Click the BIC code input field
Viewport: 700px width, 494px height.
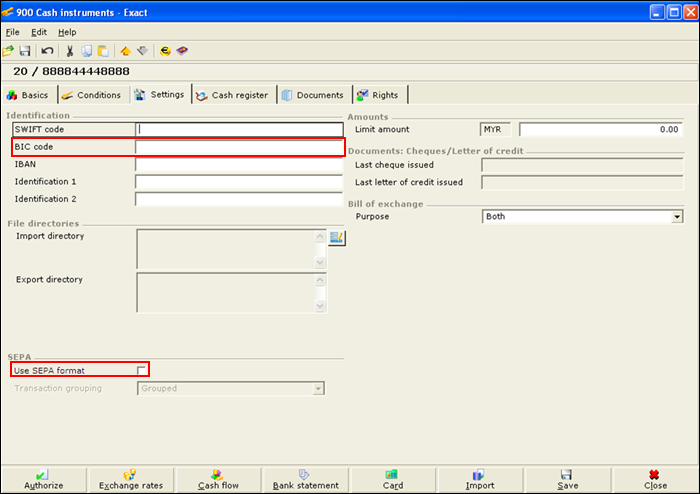click(239, 147)
